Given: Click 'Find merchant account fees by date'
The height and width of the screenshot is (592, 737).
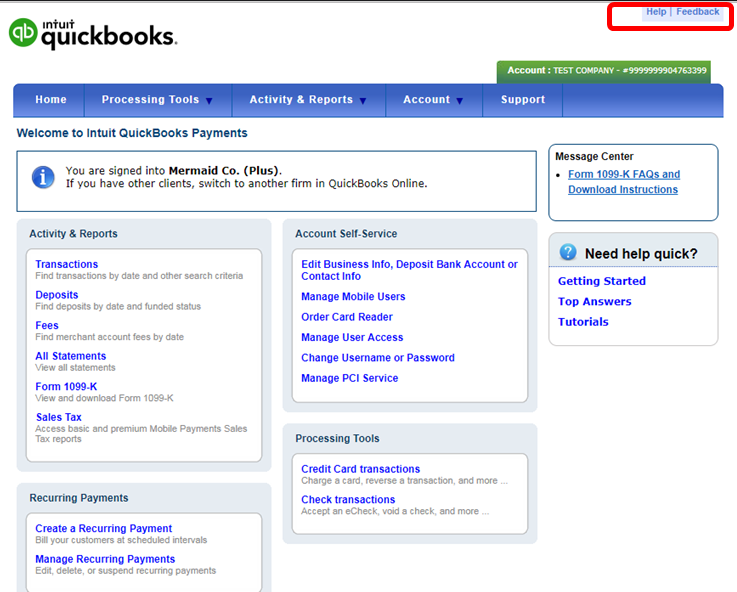Looking at the screenshot, I should 110,337.
